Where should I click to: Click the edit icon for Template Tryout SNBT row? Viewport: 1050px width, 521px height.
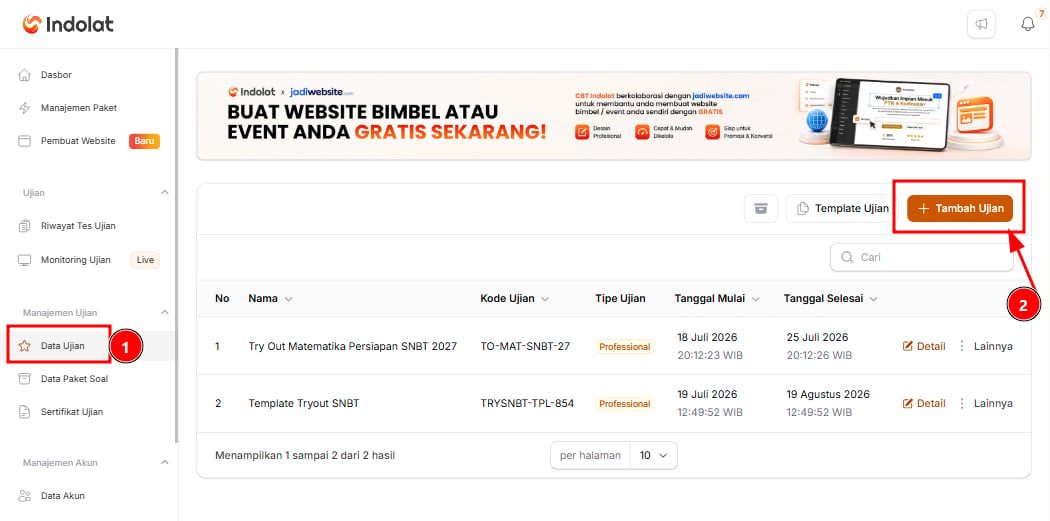908,404
